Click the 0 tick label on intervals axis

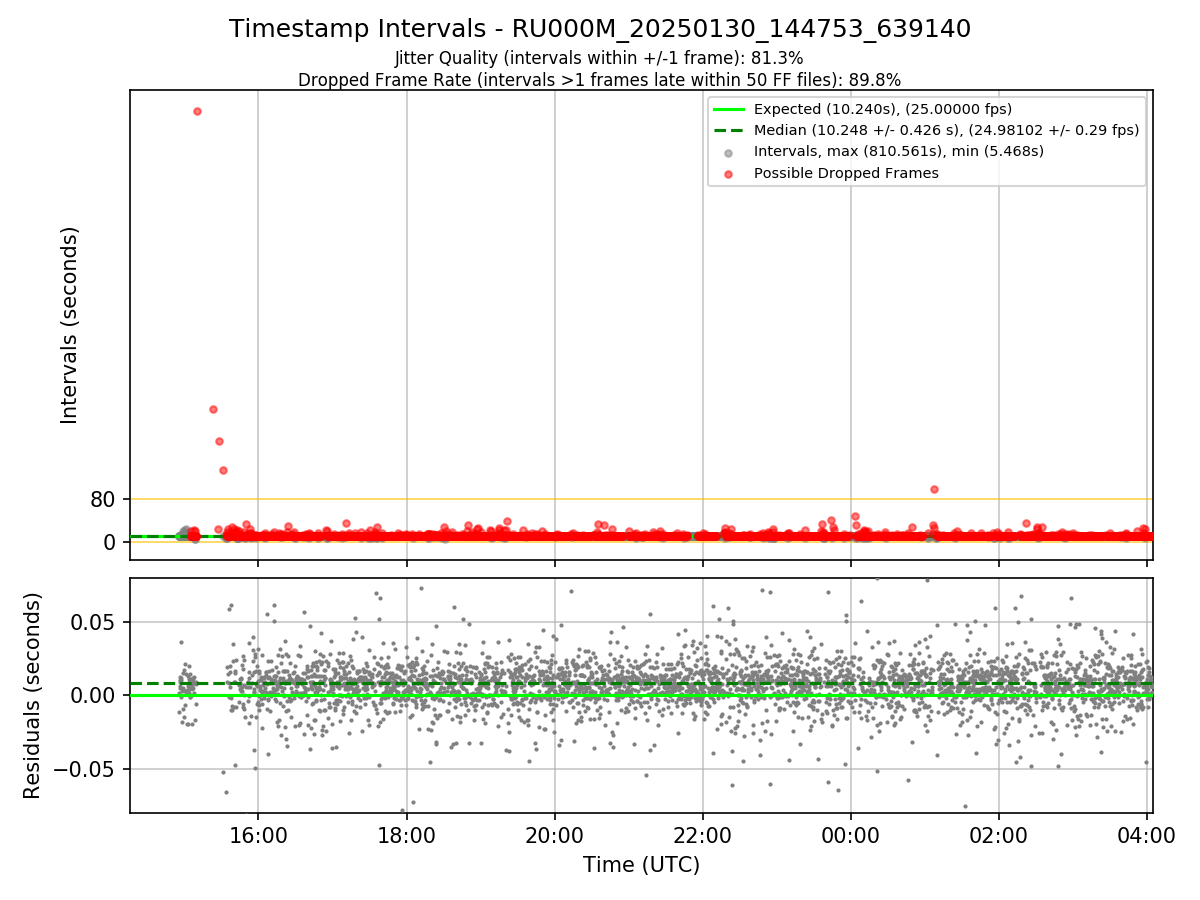click(x=110, y=542)
